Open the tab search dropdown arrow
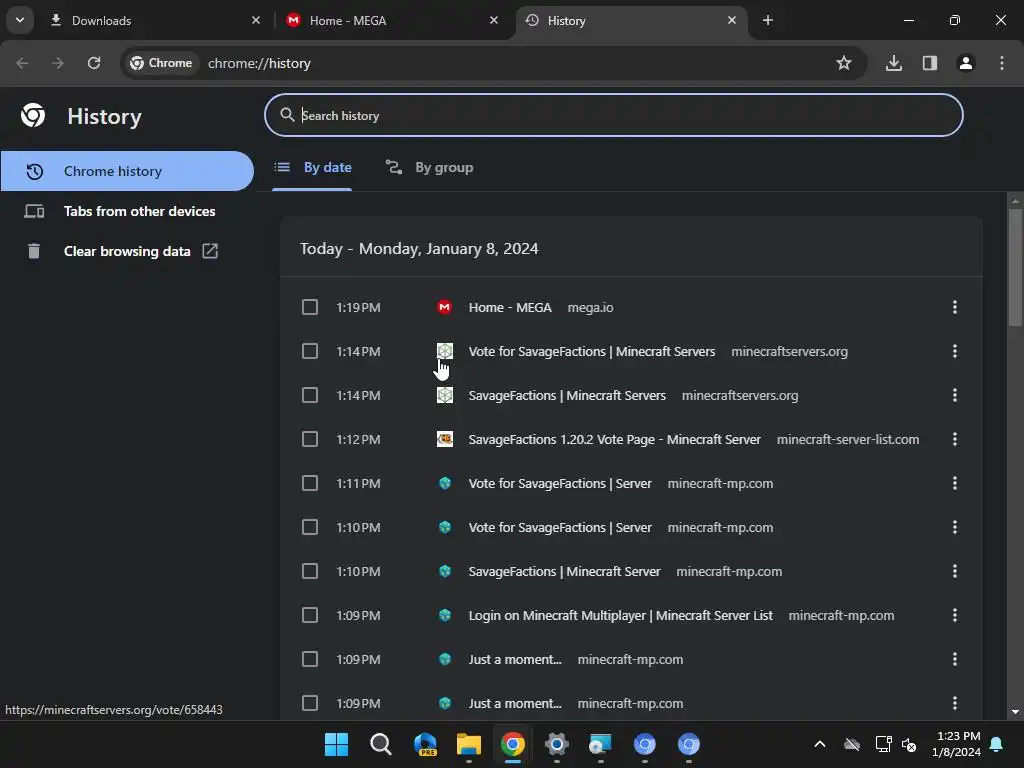The height and width of the screenshot is (768, 1024). 20,20
